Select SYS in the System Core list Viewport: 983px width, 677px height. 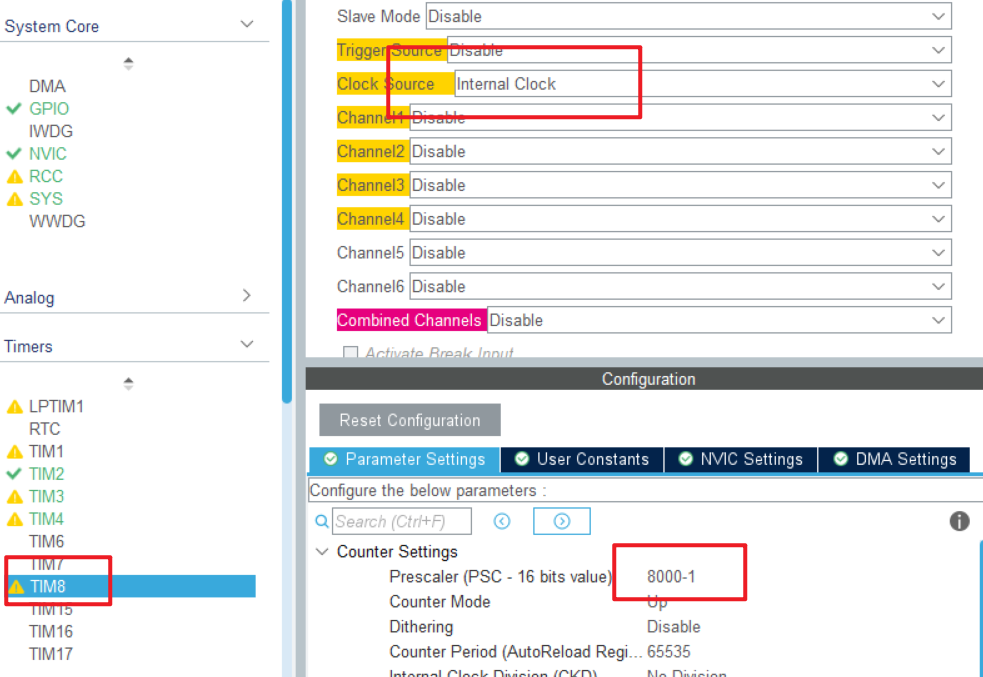(x=46, y=199)
